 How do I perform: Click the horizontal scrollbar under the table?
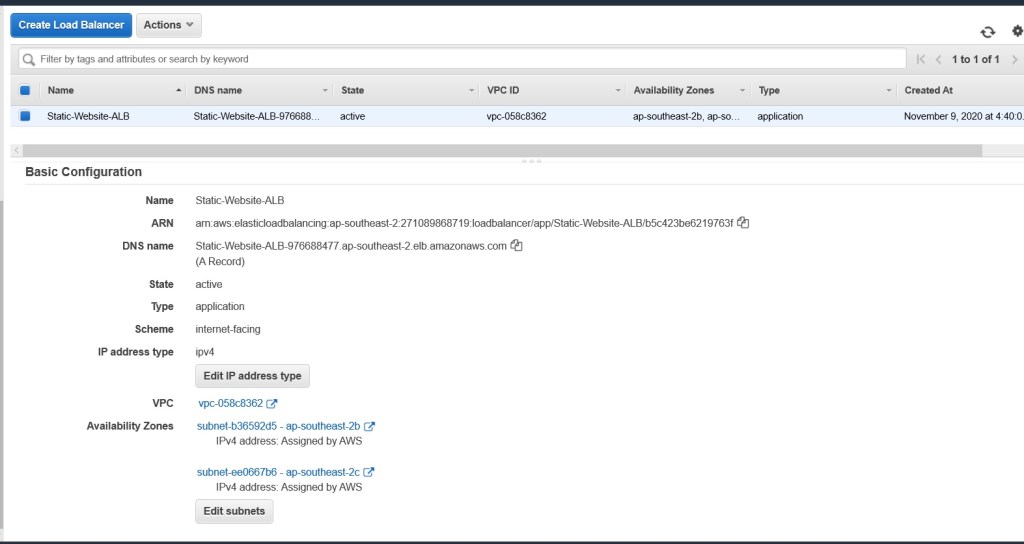tap(500, 150)
